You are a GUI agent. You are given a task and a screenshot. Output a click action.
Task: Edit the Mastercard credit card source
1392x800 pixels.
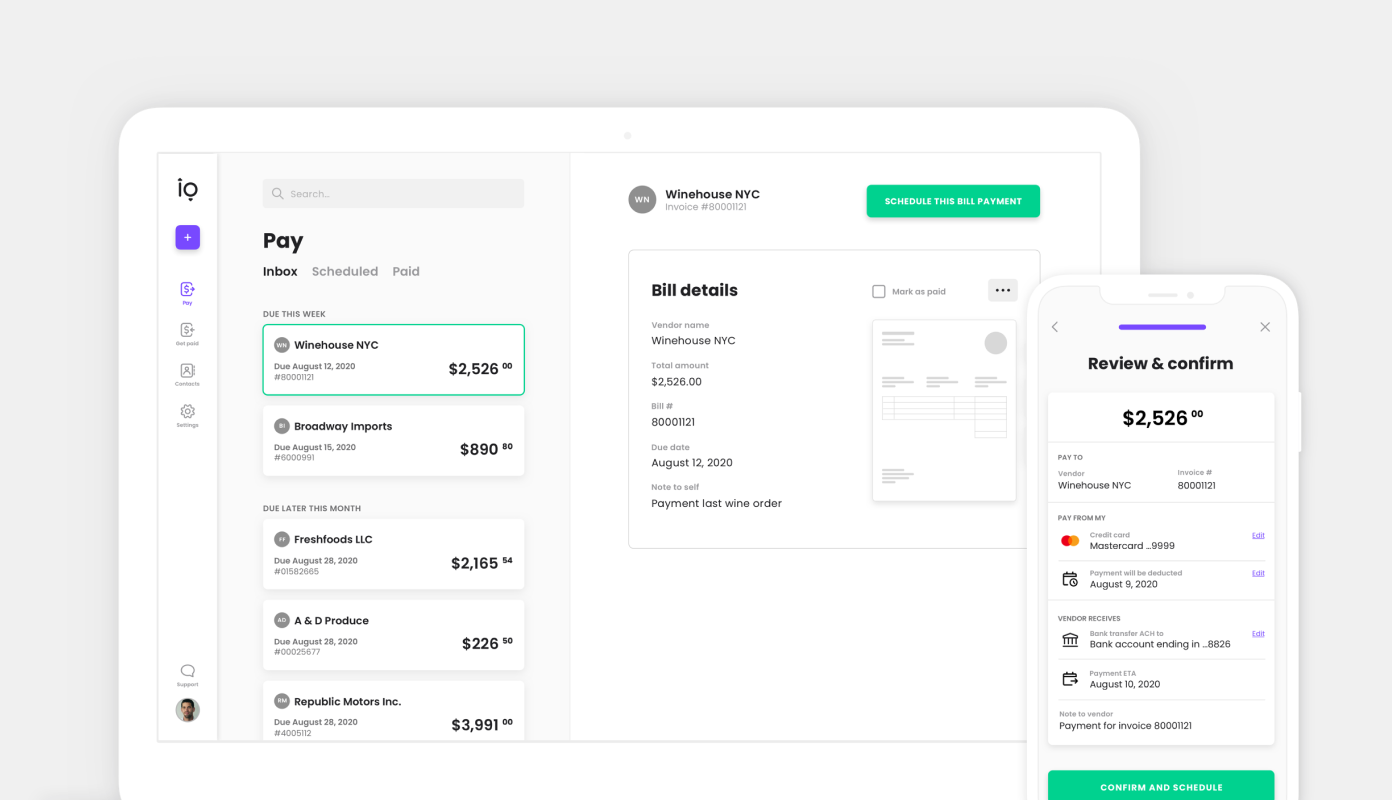click(1258, 535)
